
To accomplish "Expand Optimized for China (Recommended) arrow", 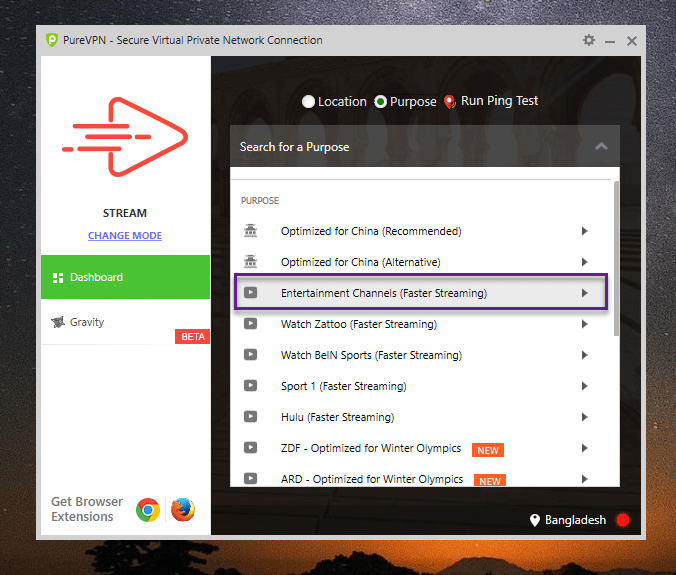I will pos(585,231).
